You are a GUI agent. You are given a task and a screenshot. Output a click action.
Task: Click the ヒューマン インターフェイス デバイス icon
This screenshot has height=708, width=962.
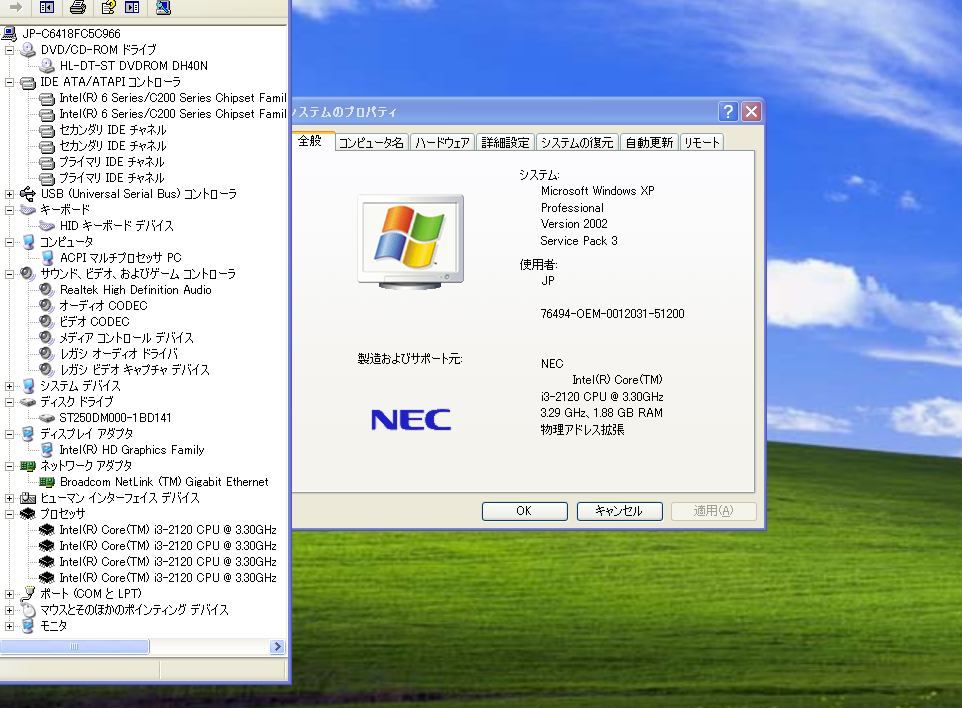coord(28,498)
